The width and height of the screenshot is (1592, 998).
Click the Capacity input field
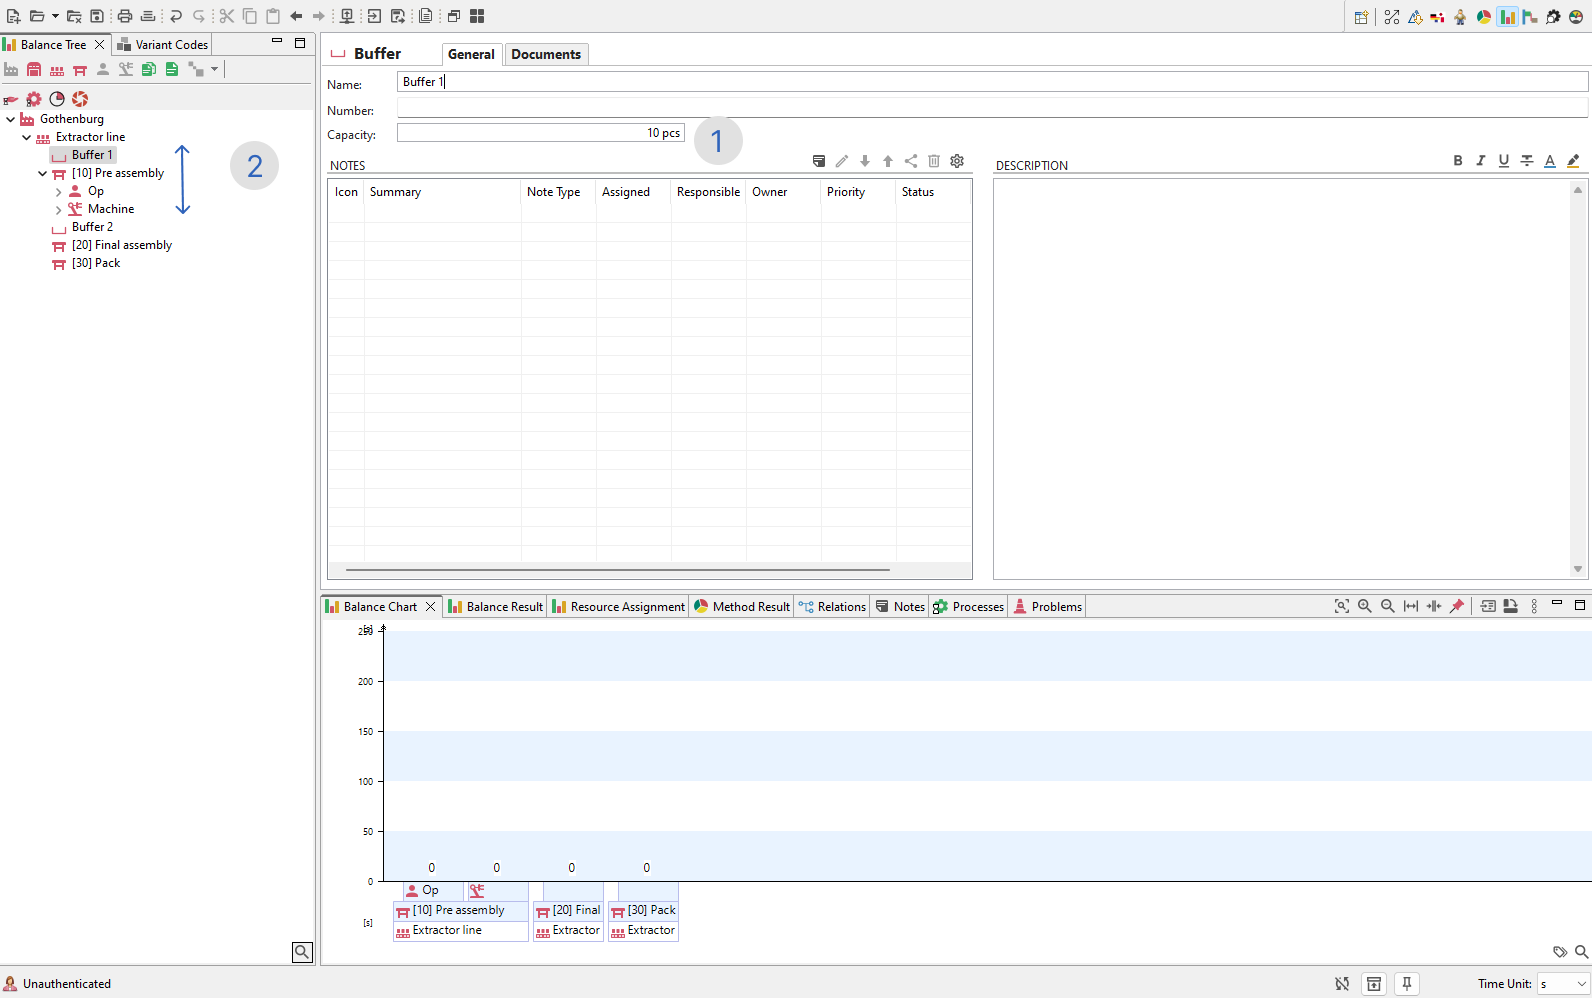coord(540,133)
